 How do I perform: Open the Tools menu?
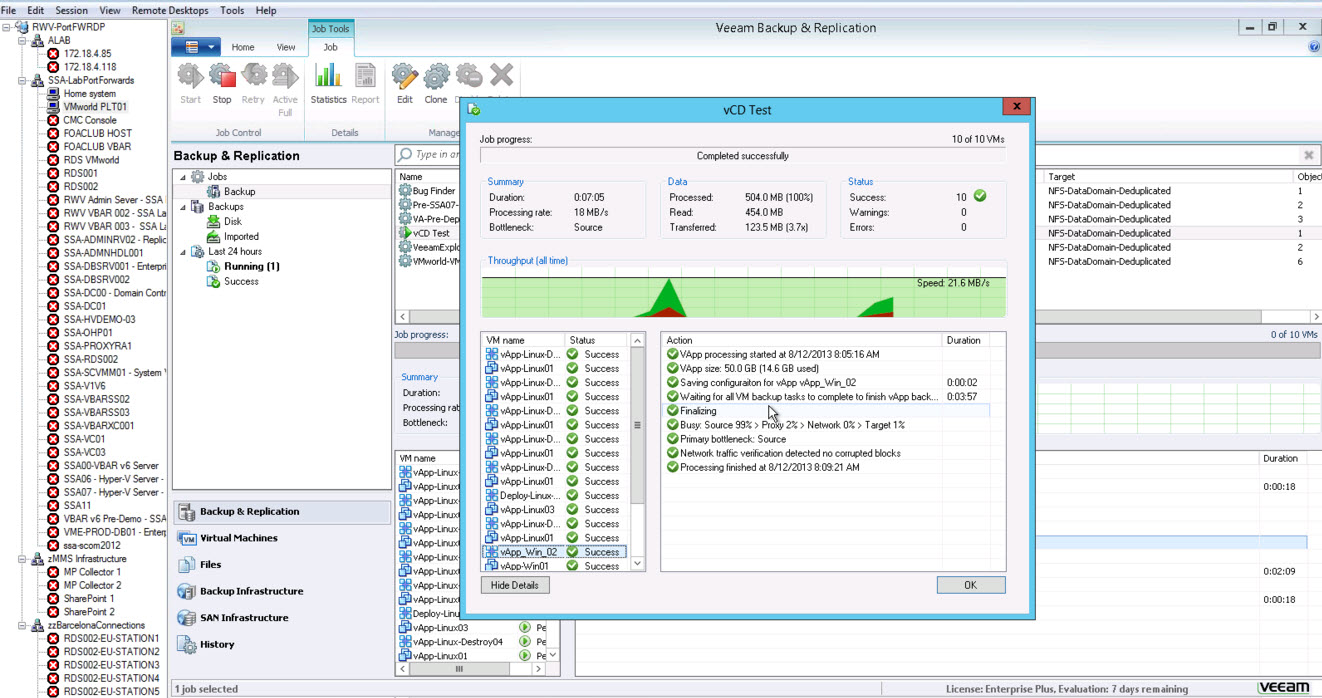pos(231,10)
